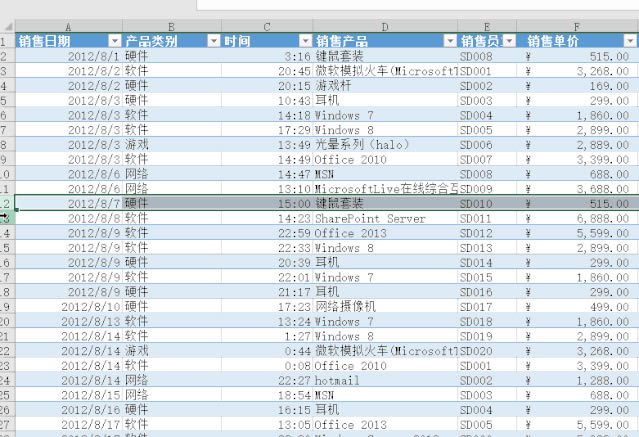
Task: Click 游戏 category cell in row 22
Action: (x=172, y=351)
